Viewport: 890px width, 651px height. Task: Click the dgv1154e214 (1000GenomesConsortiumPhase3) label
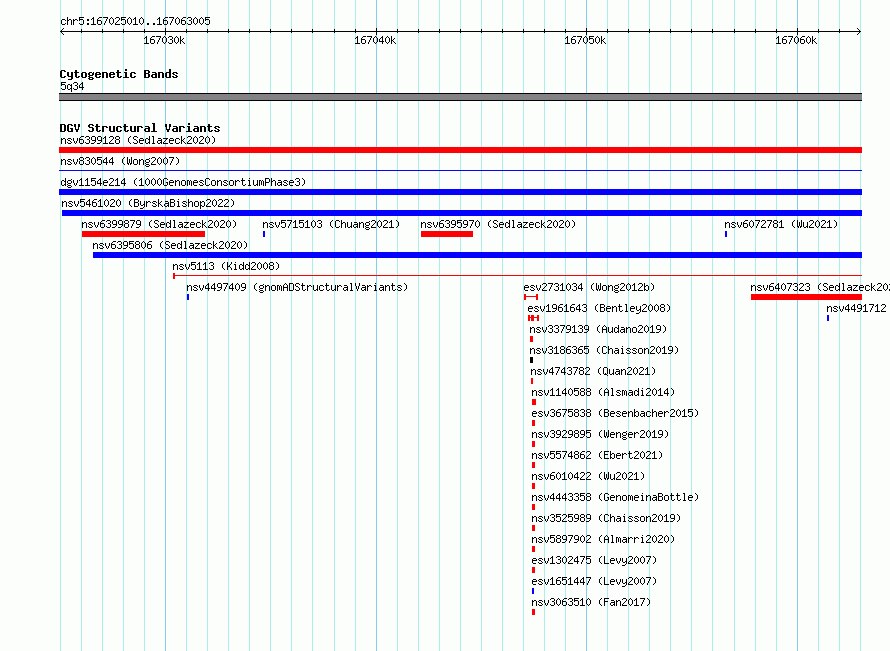[183, 182]
